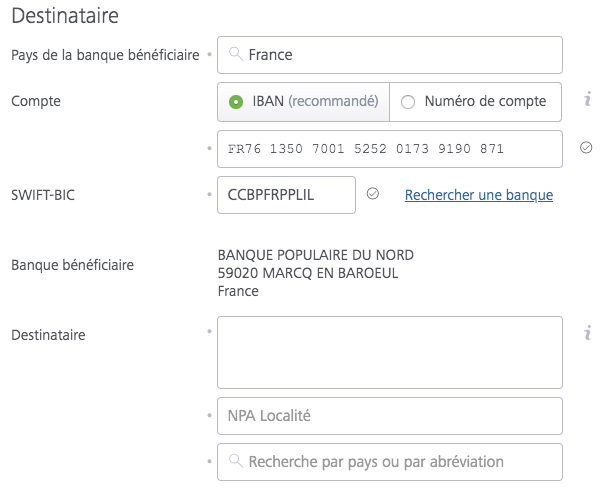
Task: Click the 'Compte' field label
Action: (x=35, y=101)
